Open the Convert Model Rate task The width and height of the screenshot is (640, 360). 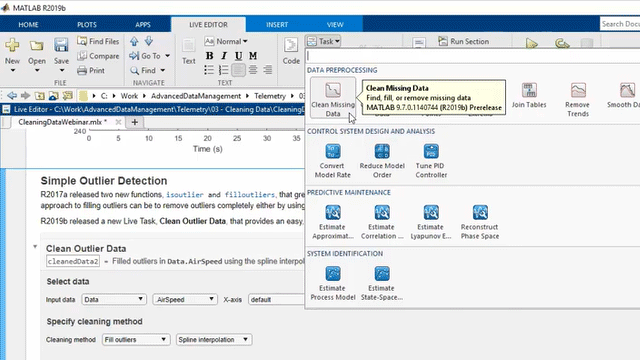pyautogui.click(x=333, y=161)
